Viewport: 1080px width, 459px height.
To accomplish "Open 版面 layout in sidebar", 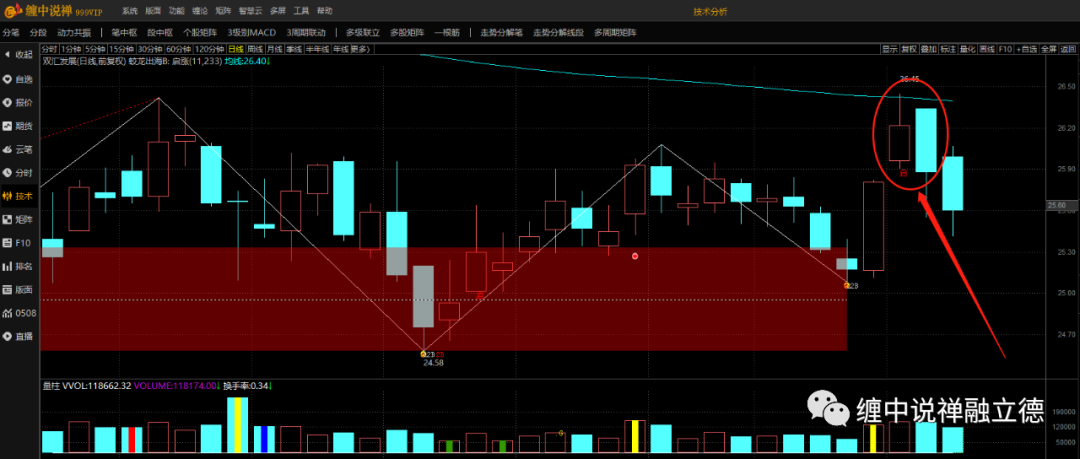I will [19, 289].
